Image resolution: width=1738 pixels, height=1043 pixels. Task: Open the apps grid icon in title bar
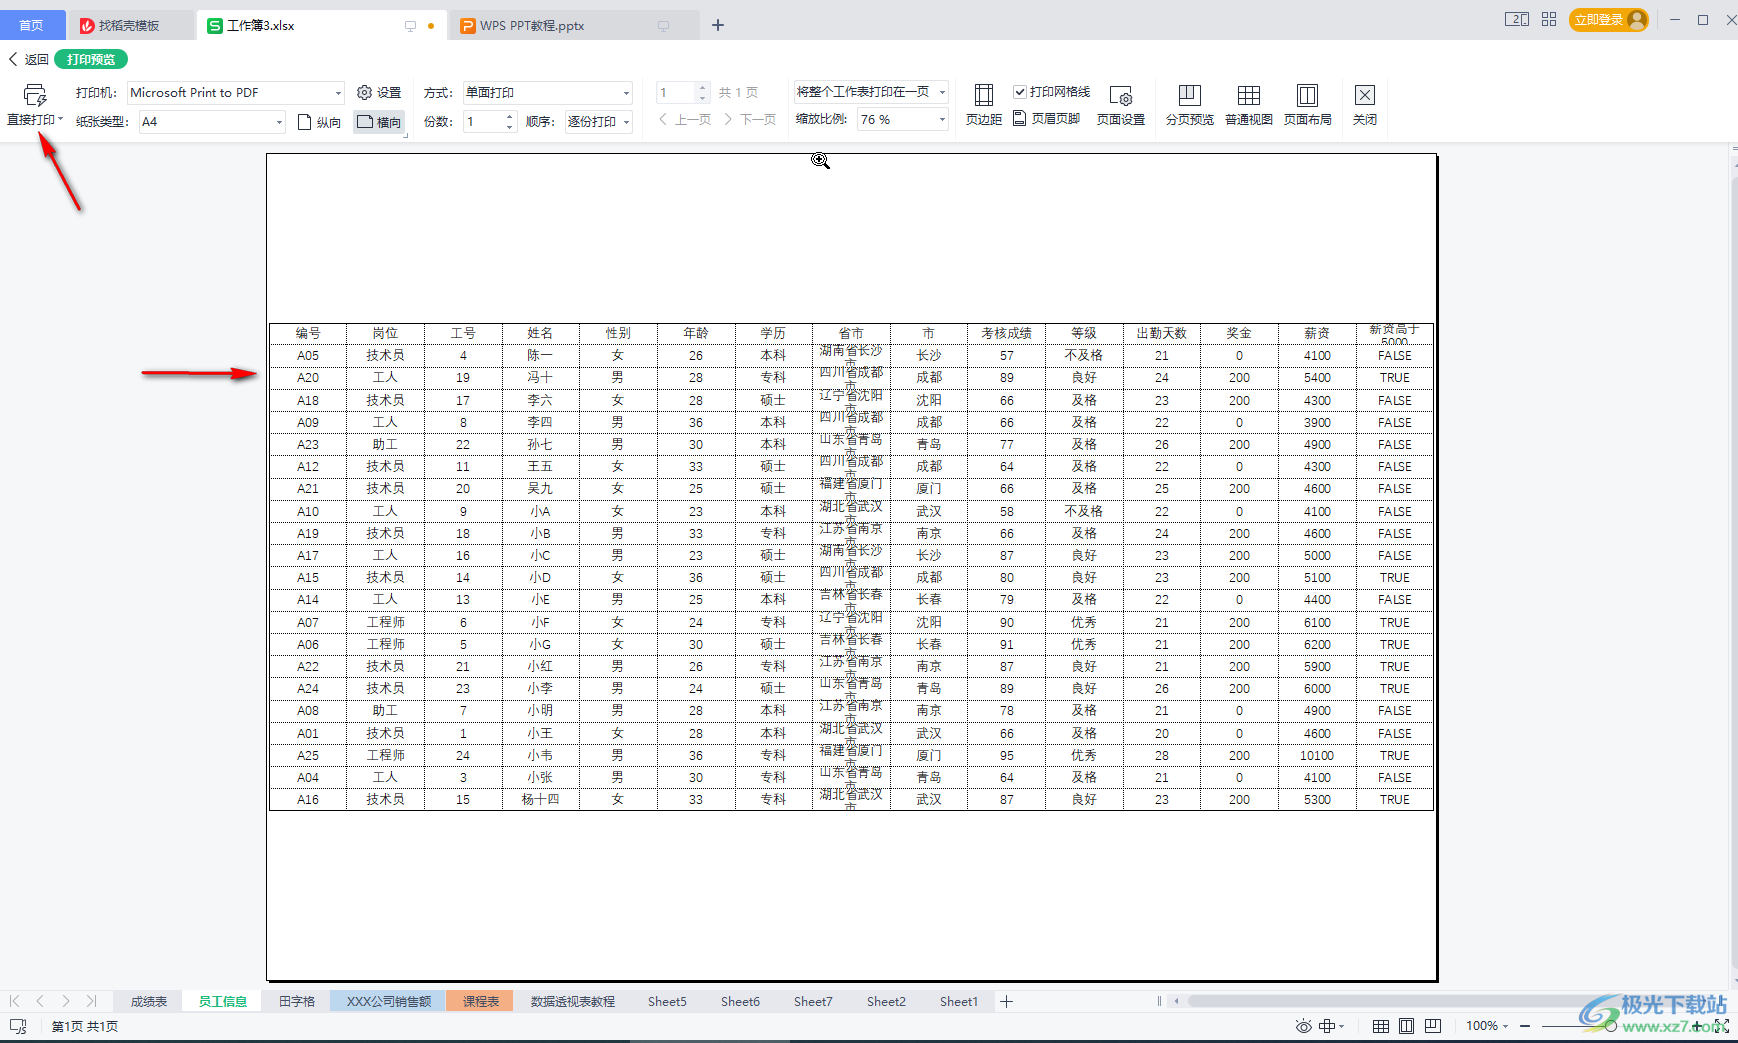click(1549, 19)
